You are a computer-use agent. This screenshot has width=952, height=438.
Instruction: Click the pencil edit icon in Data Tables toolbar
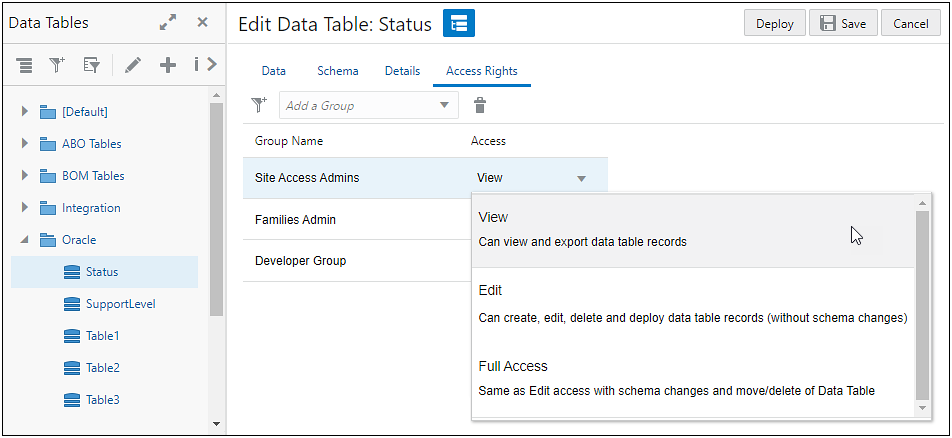(133, 66)
